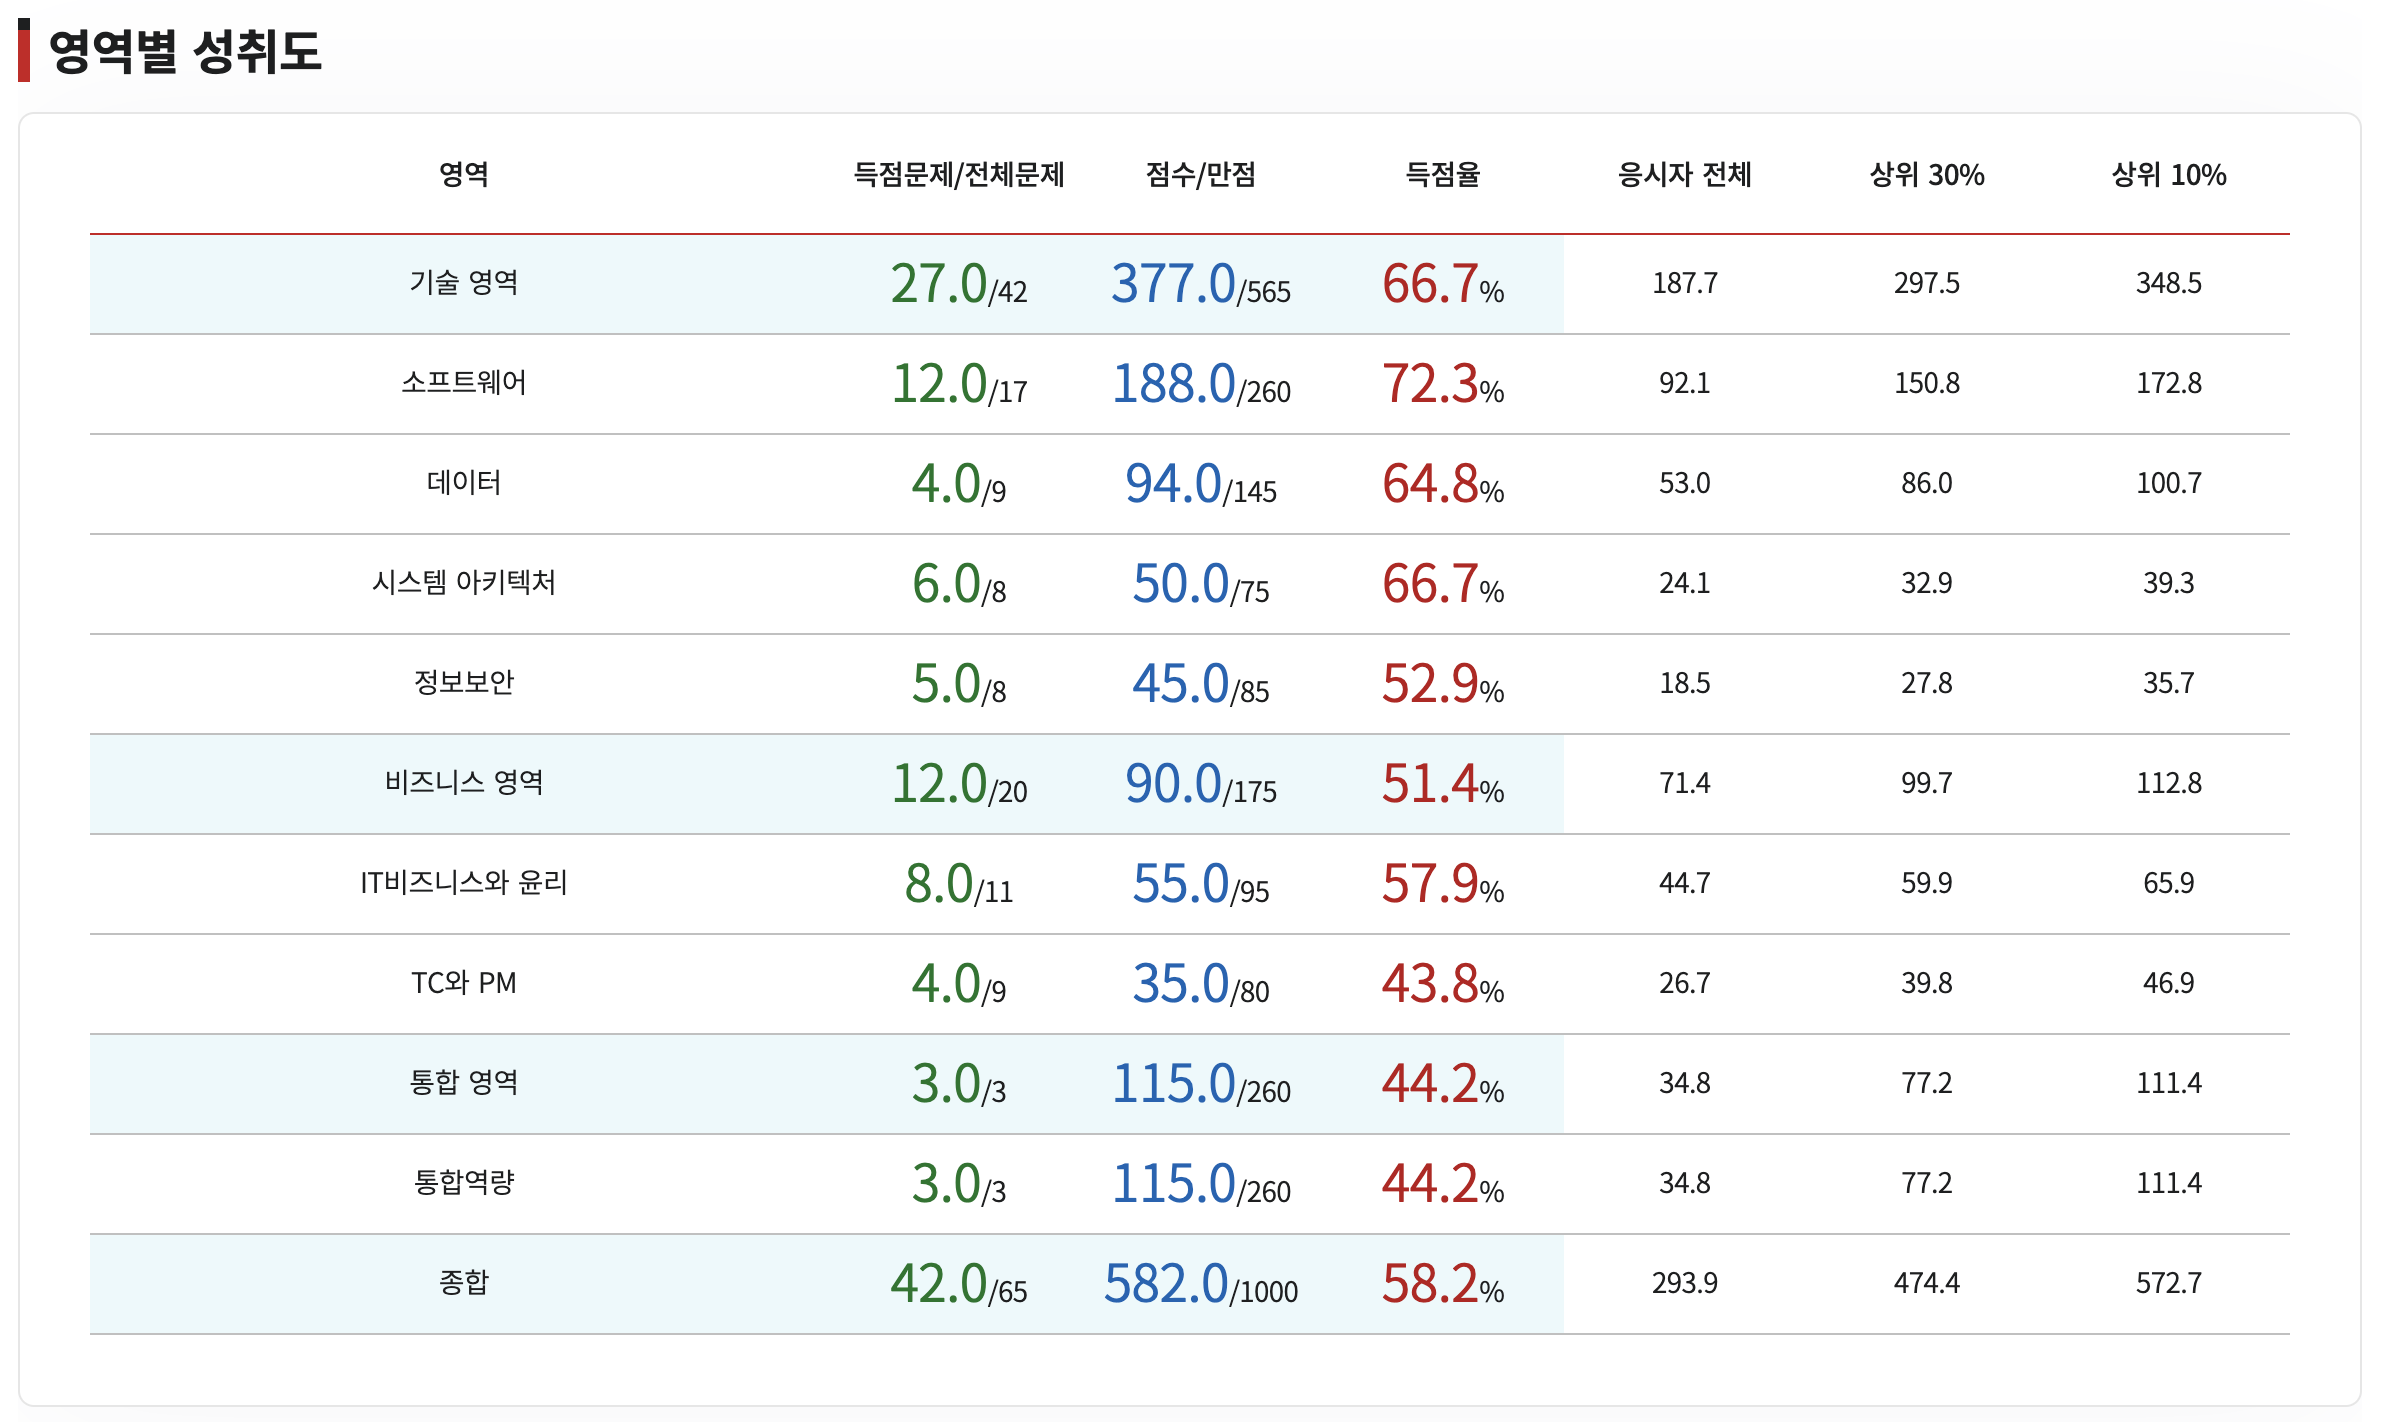The height and width of the screenshot is (1422, 2386).
Task: Click the 비즈니스 영역 row label
Action: [463, 783]
